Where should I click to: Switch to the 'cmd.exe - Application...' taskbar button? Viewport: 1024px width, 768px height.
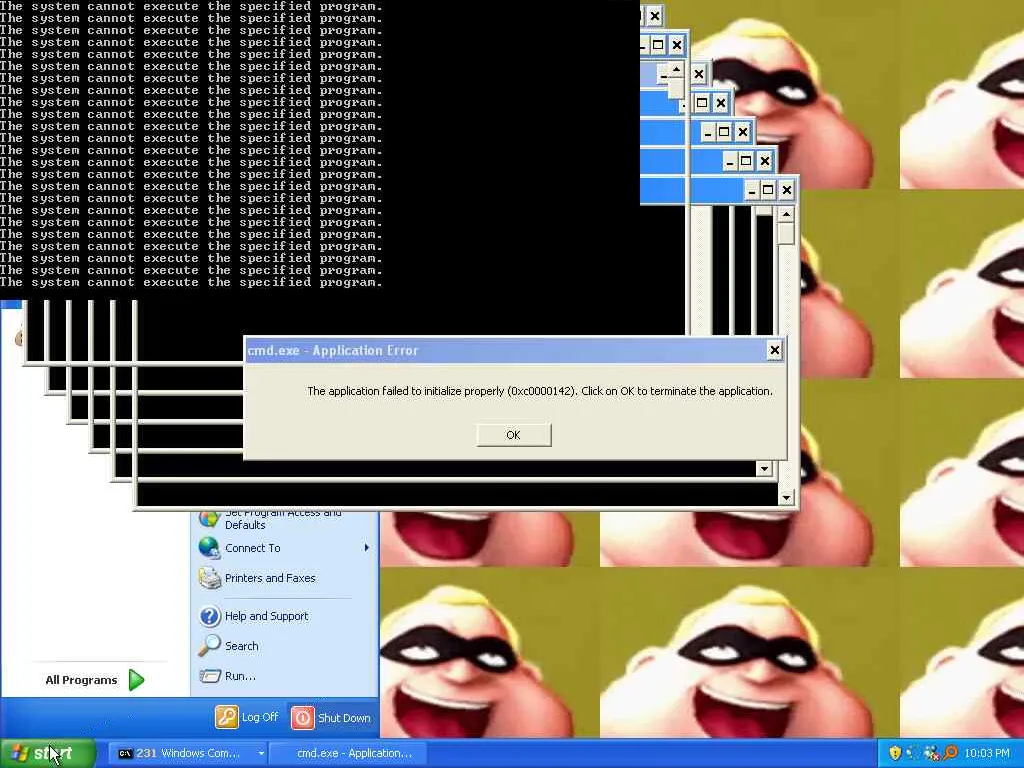tap(348, 753)
